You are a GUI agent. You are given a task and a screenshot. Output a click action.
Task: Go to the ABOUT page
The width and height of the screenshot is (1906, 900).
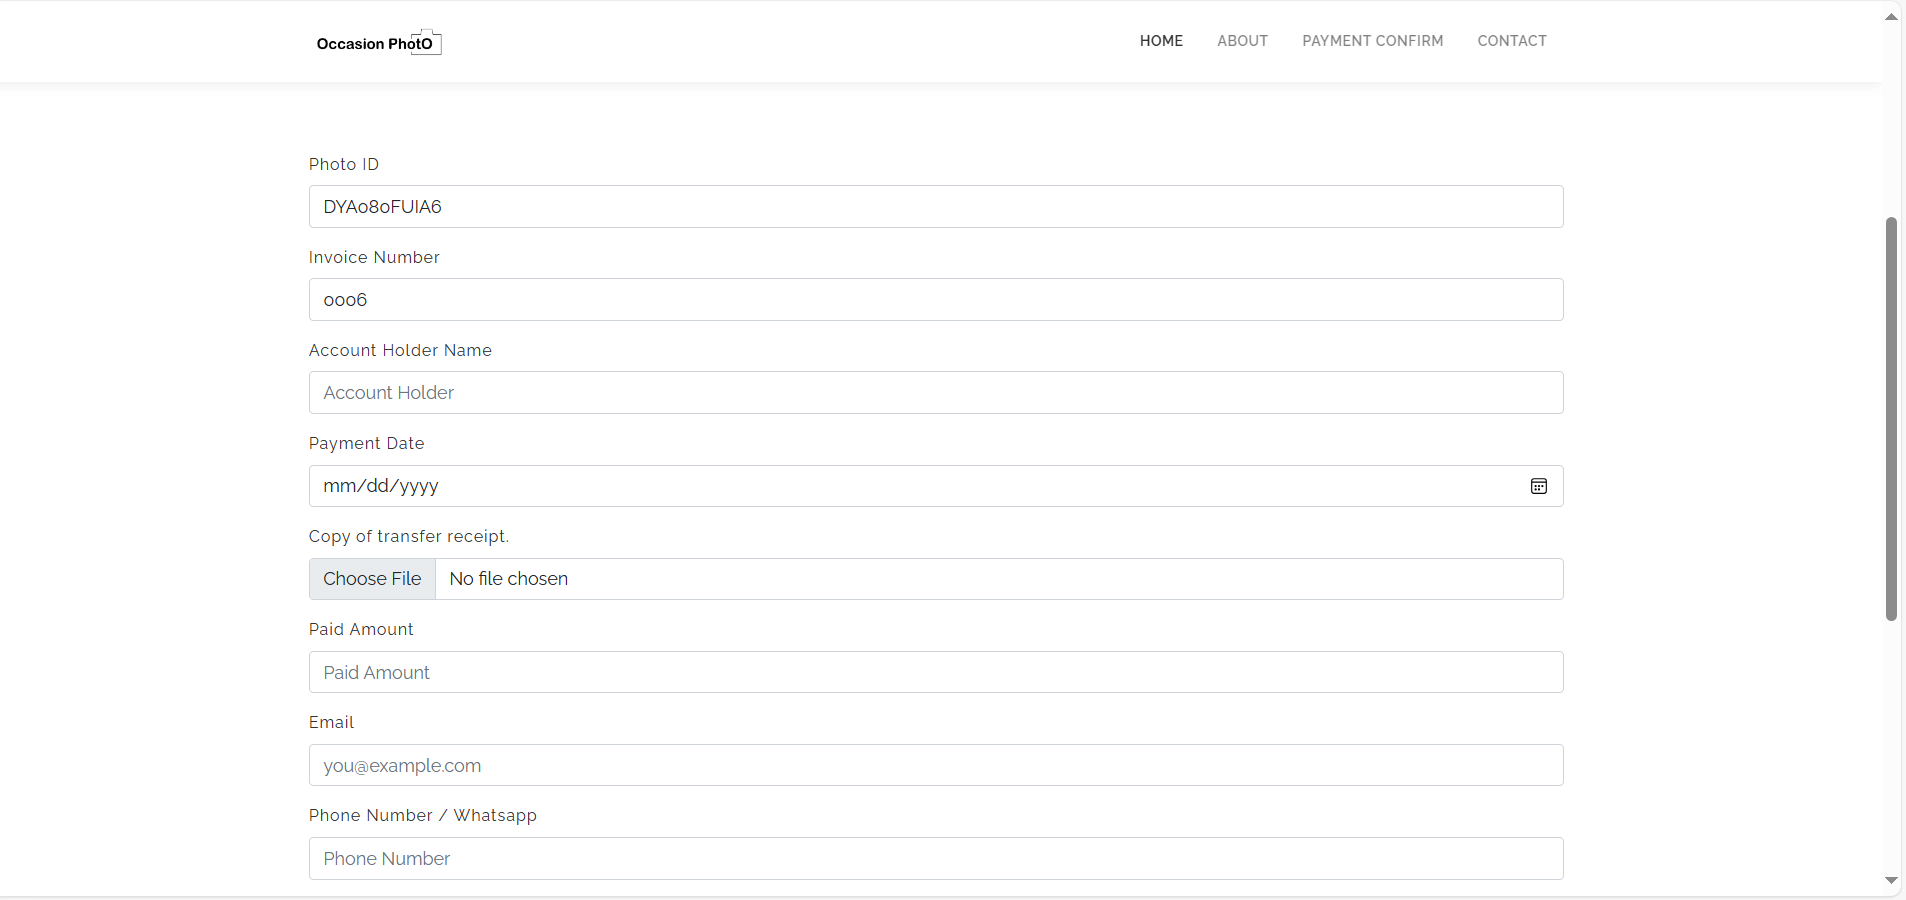point(1242,41)
